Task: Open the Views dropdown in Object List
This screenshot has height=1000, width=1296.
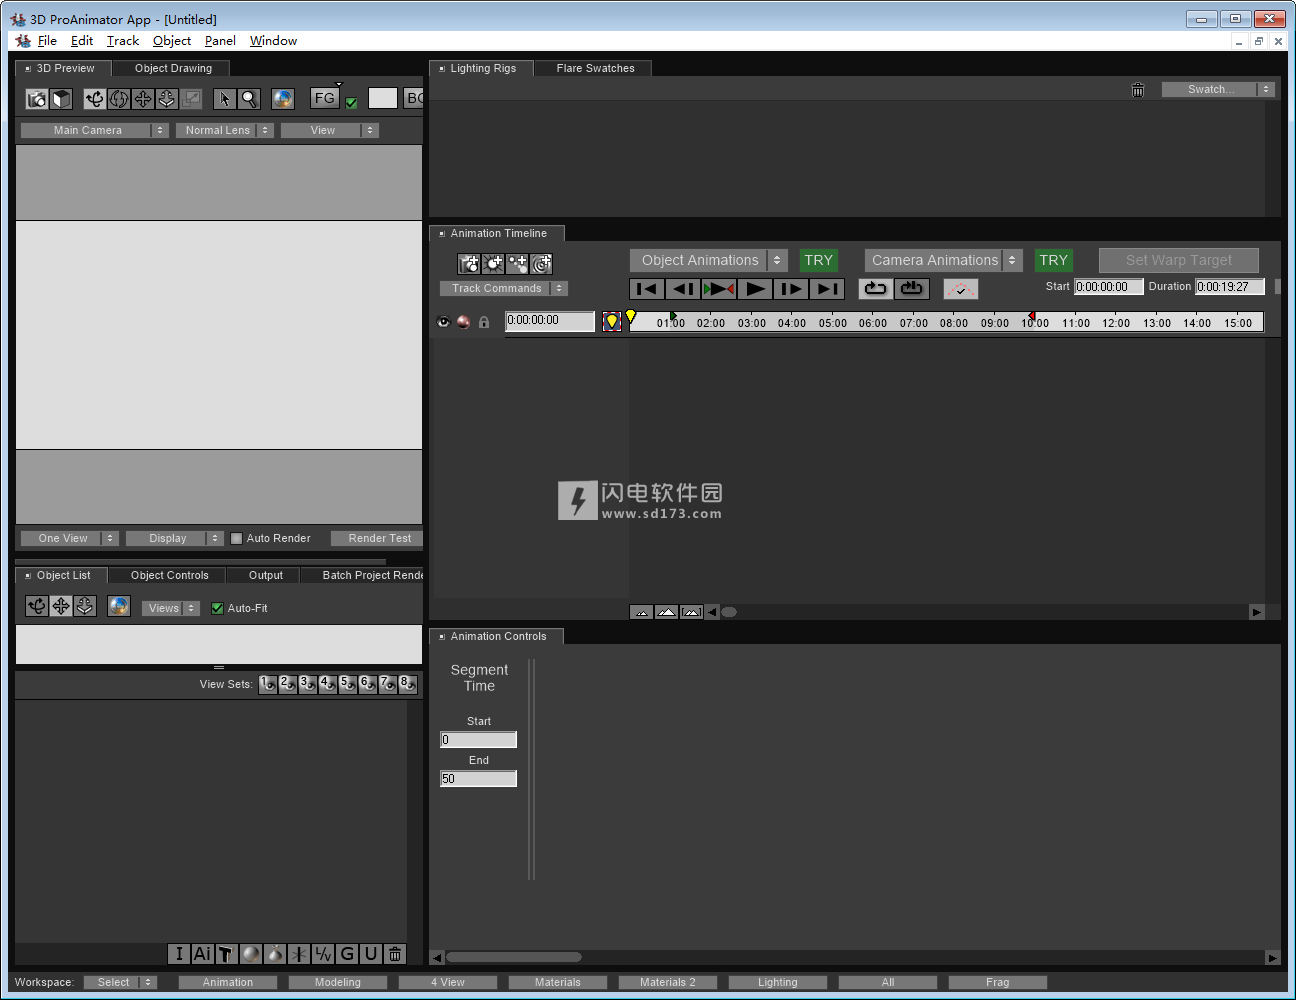Action: pos(170,608)
